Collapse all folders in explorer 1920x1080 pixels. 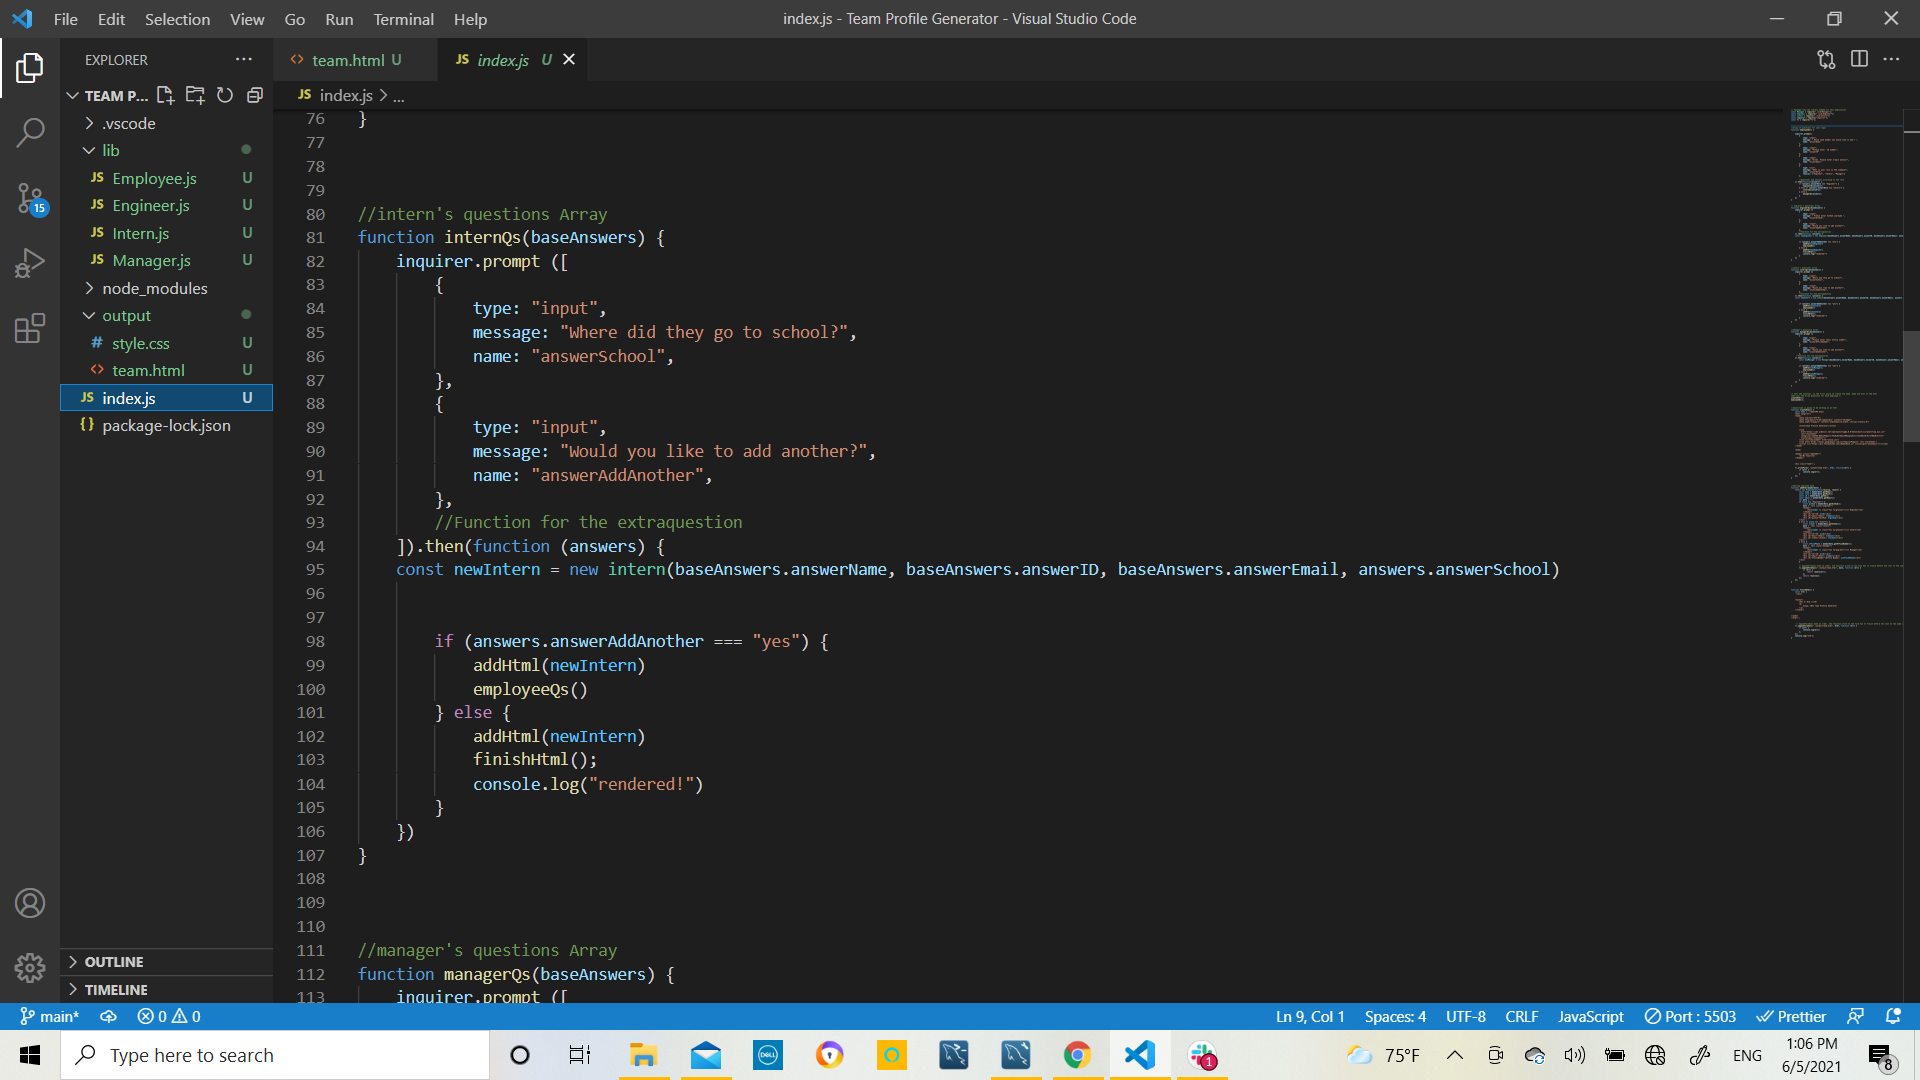coord(255,95)
